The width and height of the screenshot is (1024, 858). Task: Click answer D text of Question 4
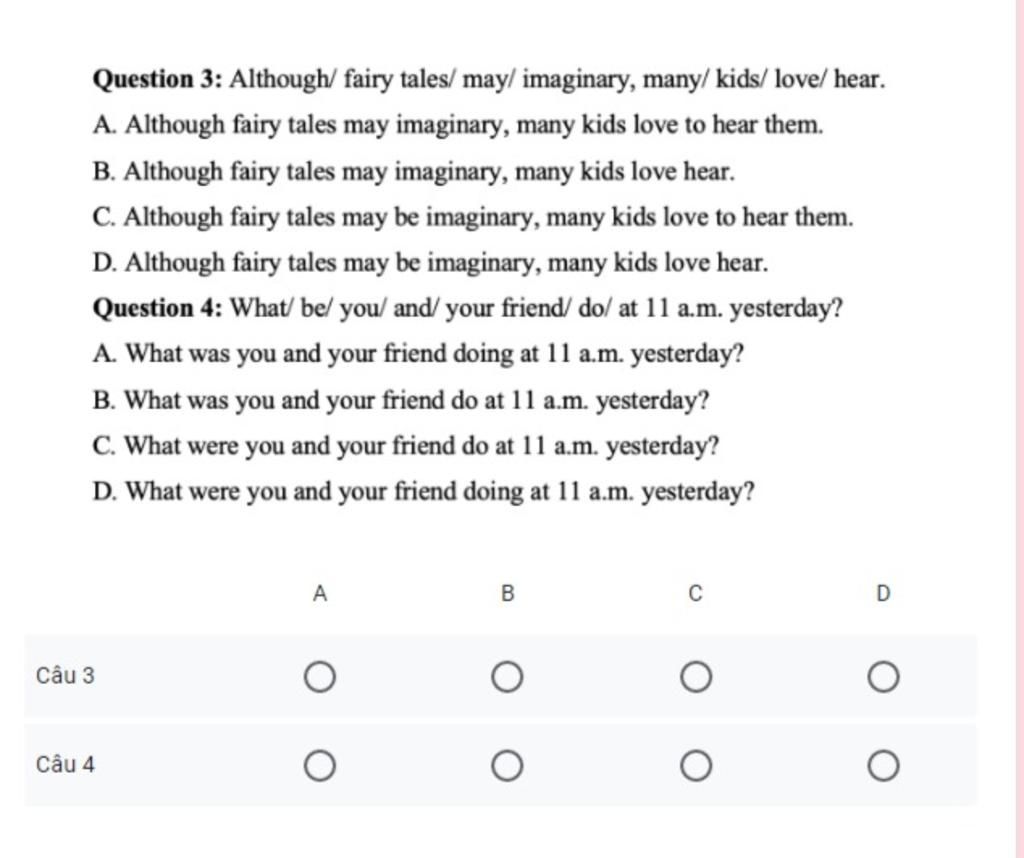(x=424, y=492)
